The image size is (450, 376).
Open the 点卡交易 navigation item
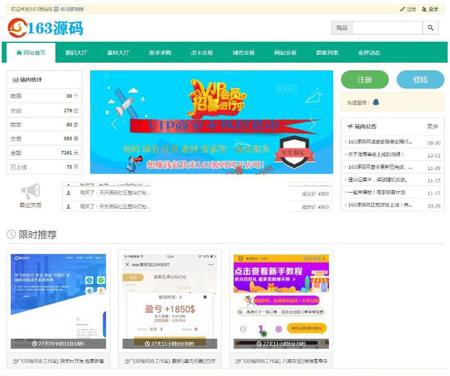click(x=202, y=53)
